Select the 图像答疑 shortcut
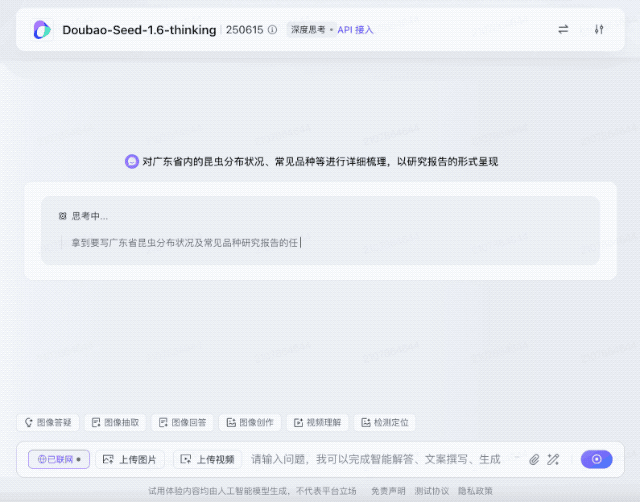Screen dimensions: 640x502 pos(48,422)
